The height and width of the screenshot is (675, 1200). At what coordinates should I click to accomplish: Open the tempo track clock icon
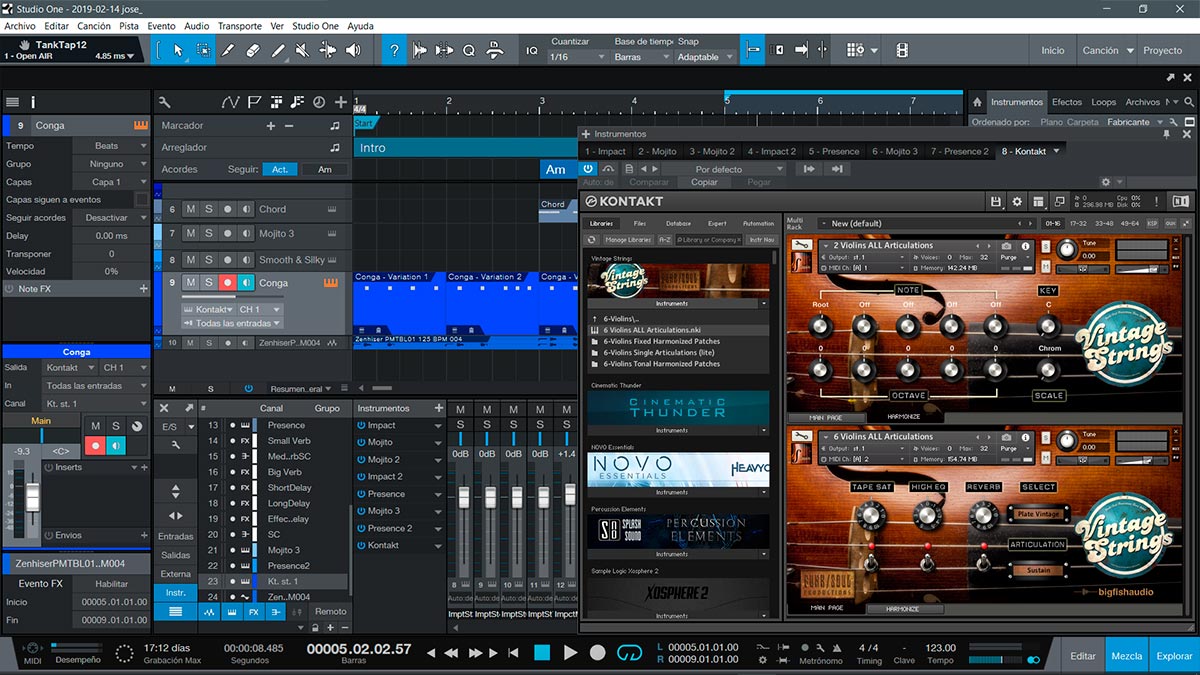pos(319,102)
